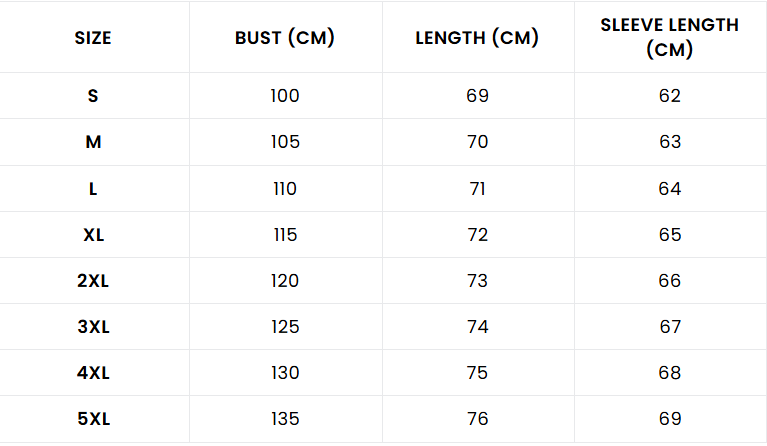Select the SLEEVE LENGTH (CM) header
This screenshot has height=446, width=767.
(x=669, y=37)
